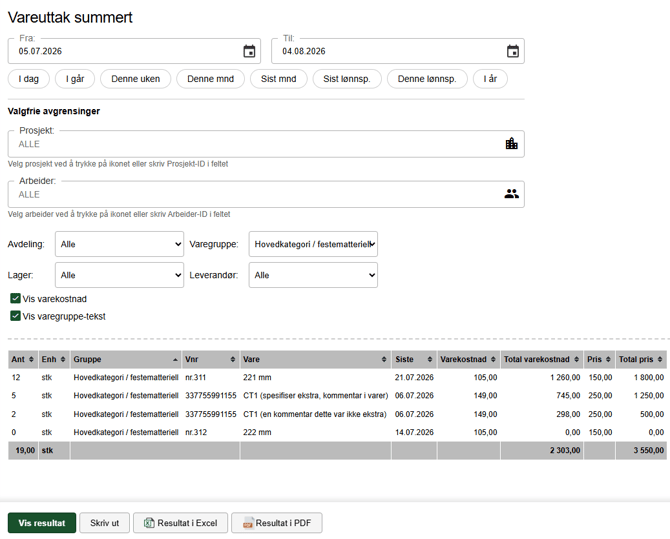670x539 pixels.
Task: Click the nr.311 item number cell
Action: 196,377
